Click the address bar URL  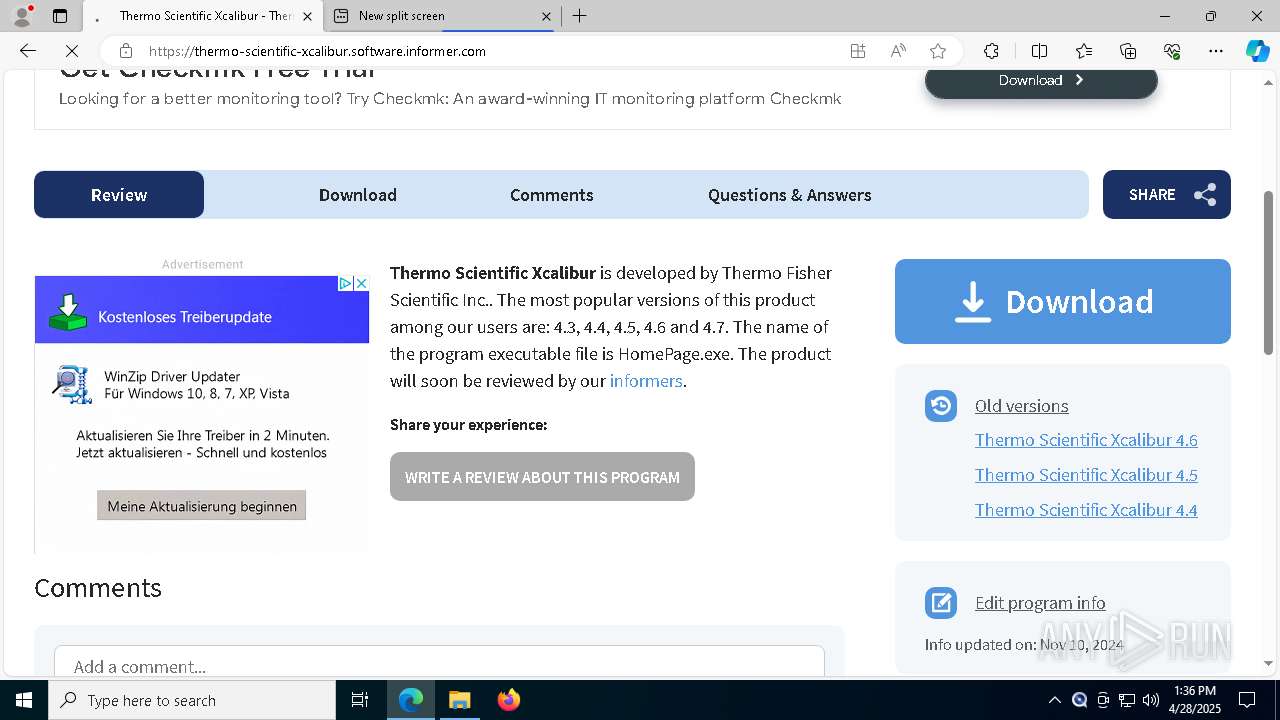tap(317, 51)
